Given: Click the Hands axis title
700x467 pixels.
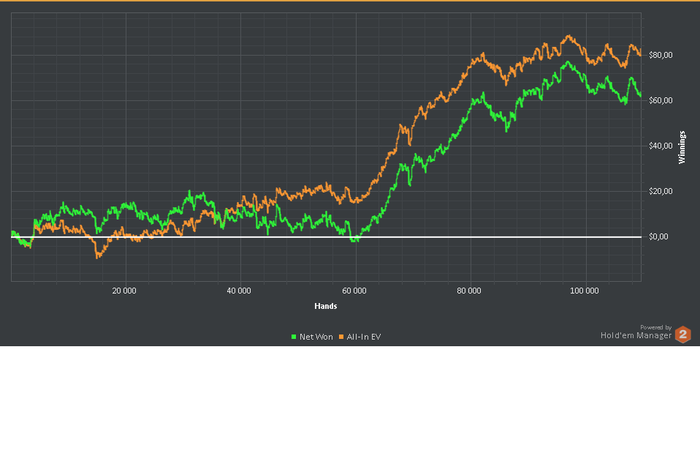Looking at the screenshot, I should [325, 306].
